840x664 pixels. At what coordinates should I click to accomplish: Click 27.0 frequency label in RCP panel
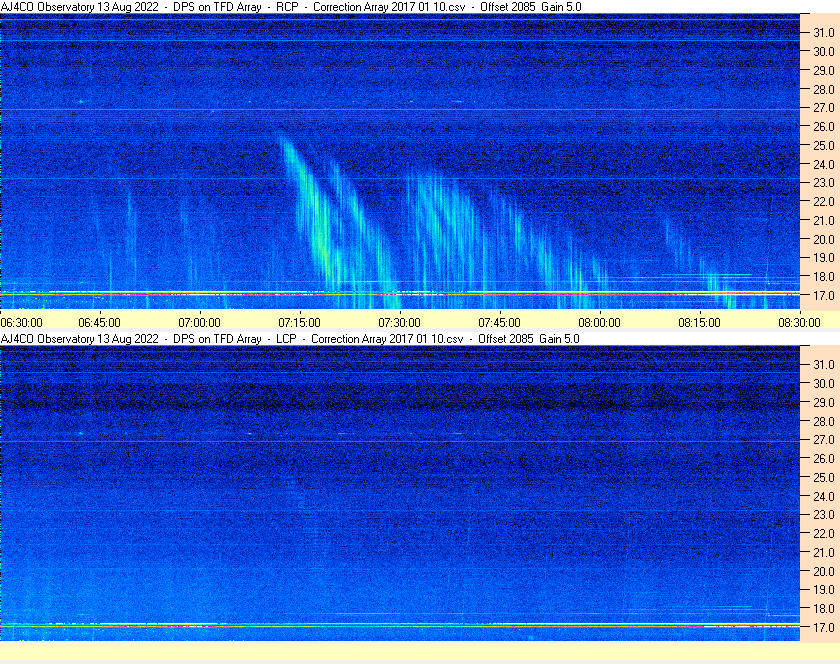(824, 108)
